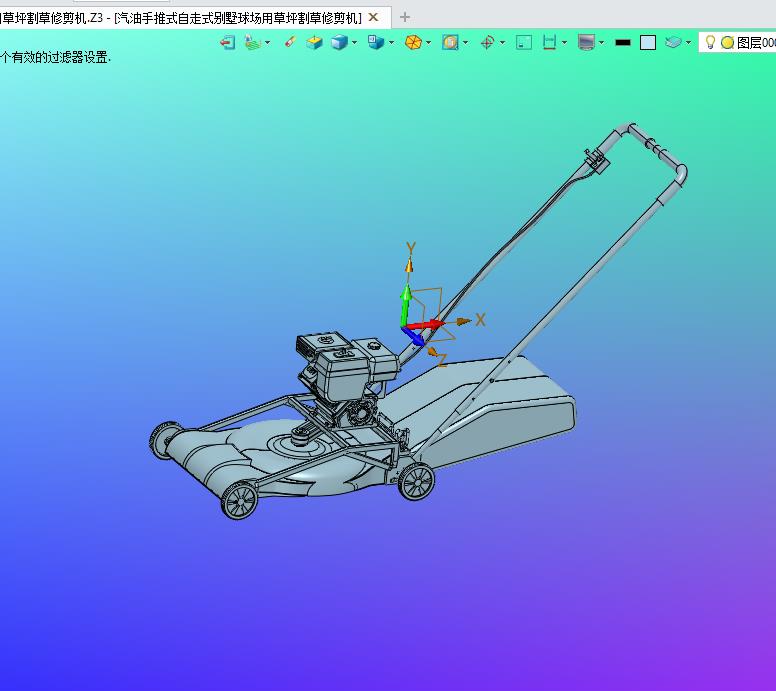The width and height of the screenshot is (776, 691).
Task: Click the red X-axis arrow of triad
Action: (x=424, y=325)
